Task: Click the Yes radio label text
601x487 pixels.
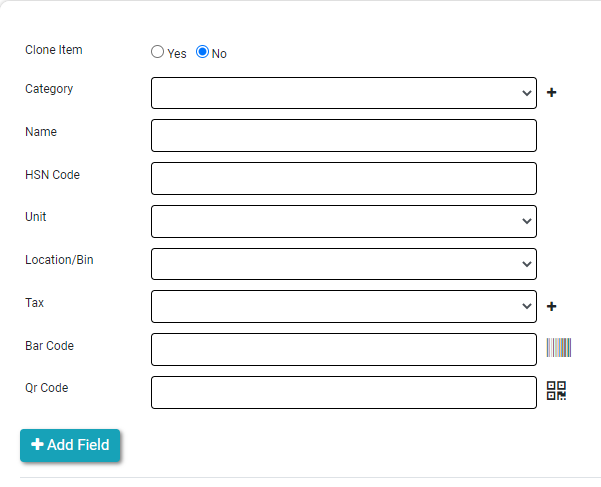Action: (x=177, y=54)
